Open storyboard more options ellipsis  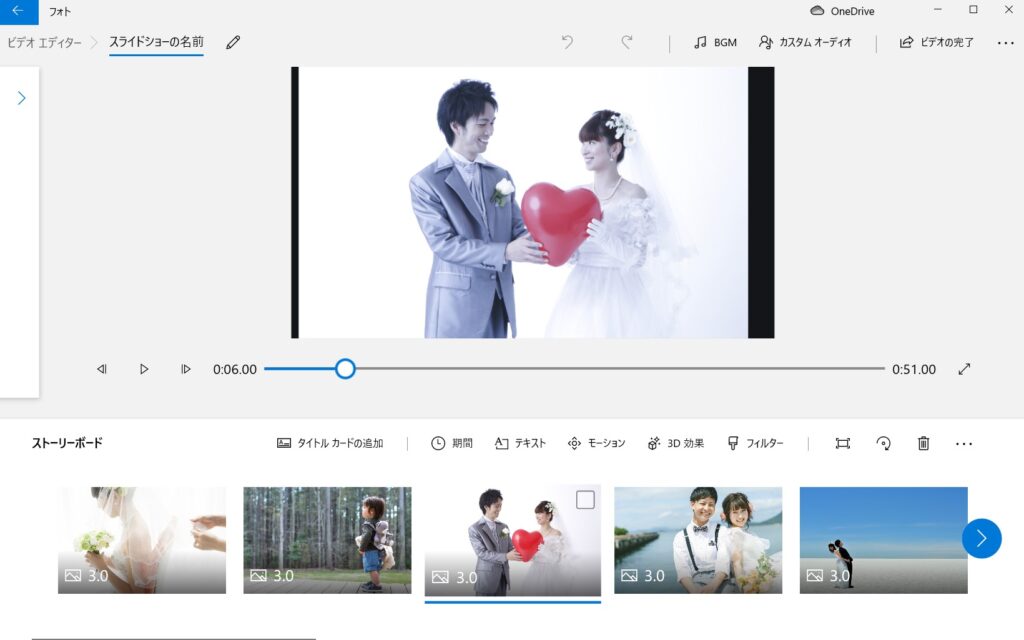click(964, 443)
